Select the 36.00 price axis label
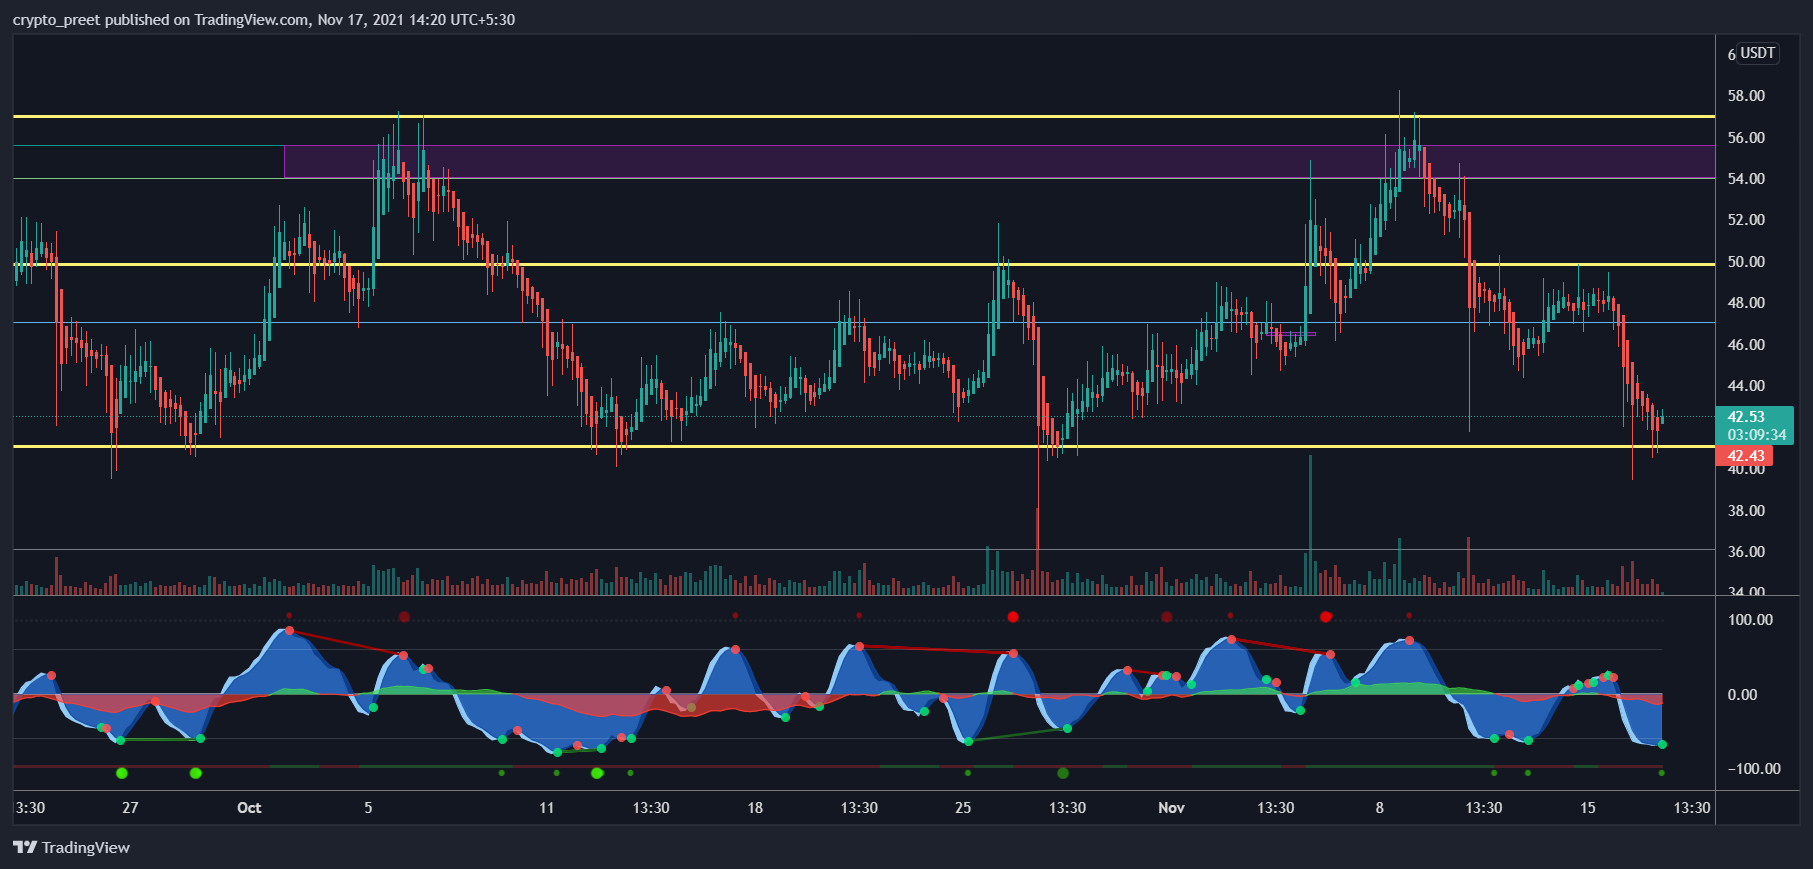The width and height of the screenshot is (1813, 869). [1746, 552]
